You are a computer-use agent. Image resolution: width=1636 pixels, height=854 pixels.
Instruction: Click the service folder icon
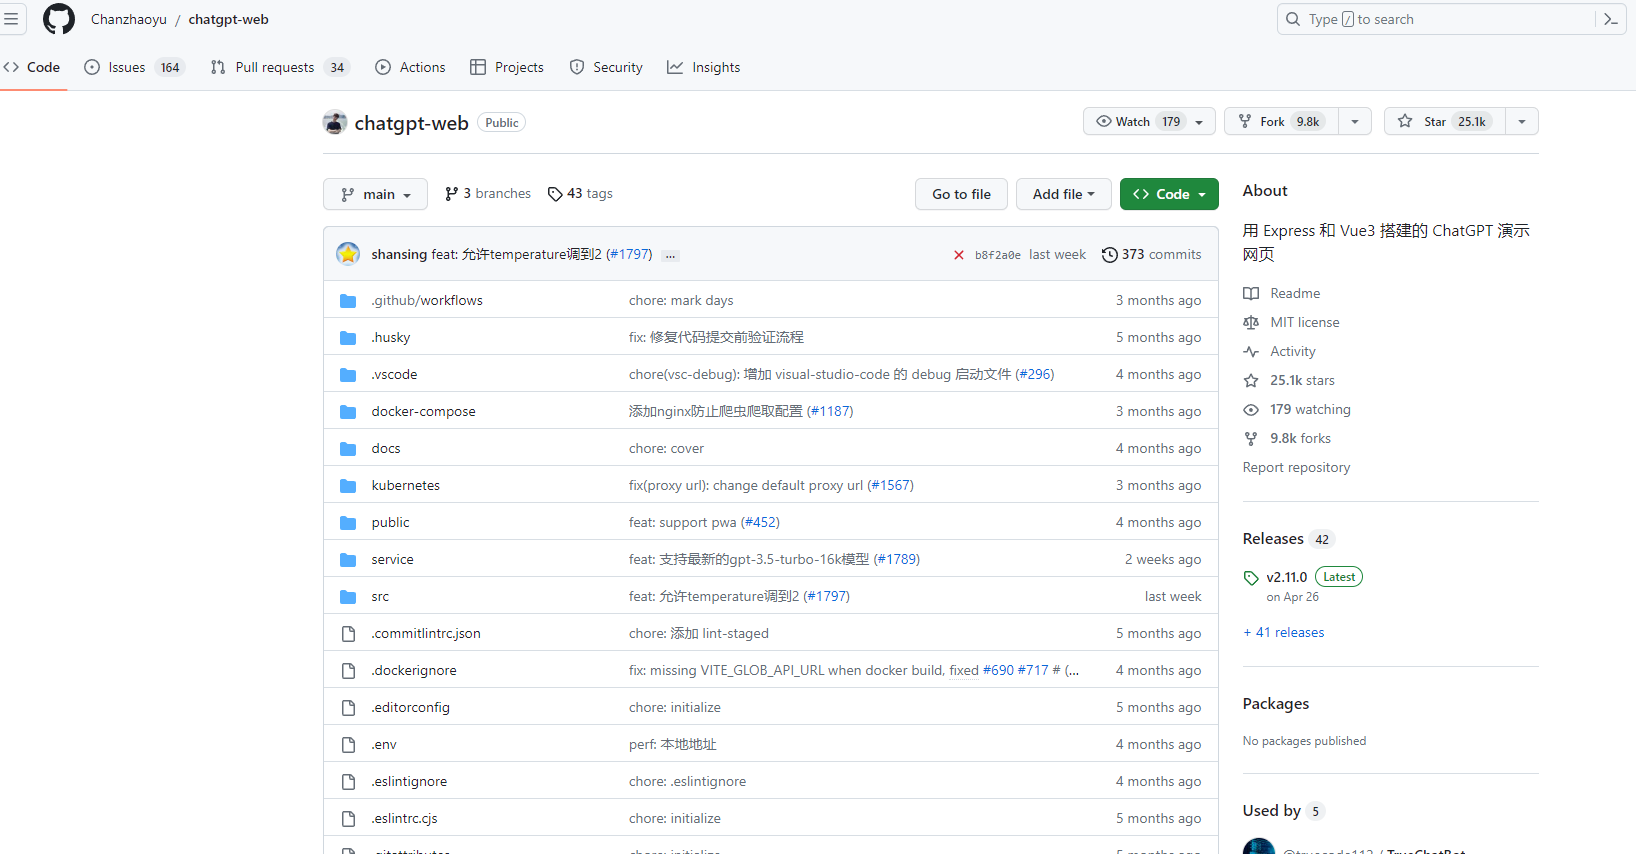click(348, 560)
